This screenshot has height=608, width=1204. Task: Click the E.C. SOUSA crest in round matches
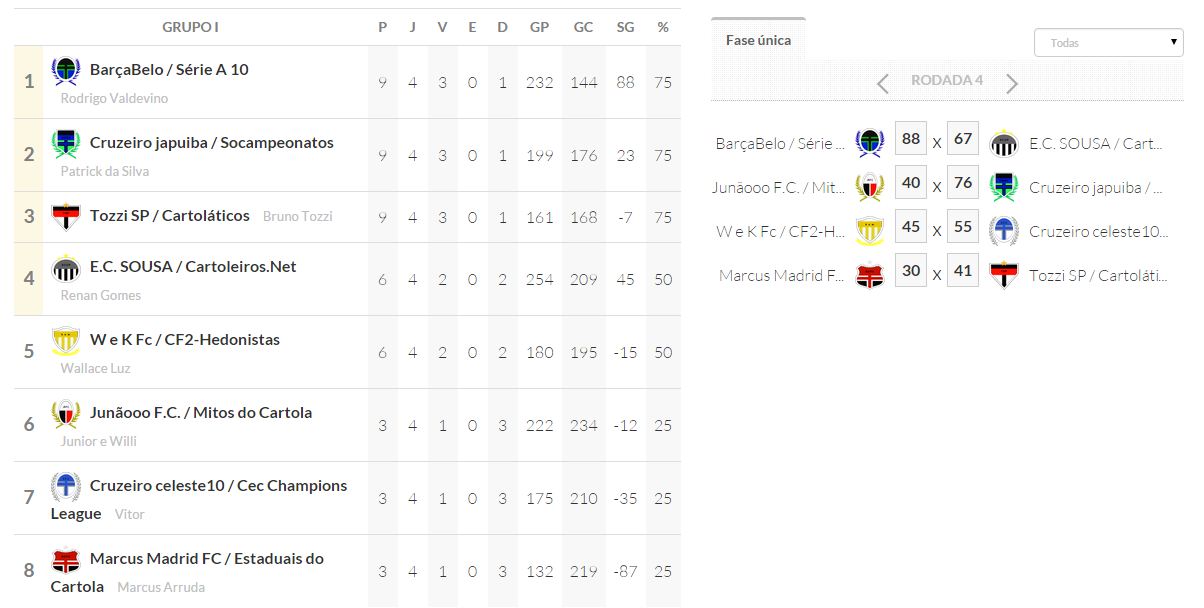pos(1003,143)
